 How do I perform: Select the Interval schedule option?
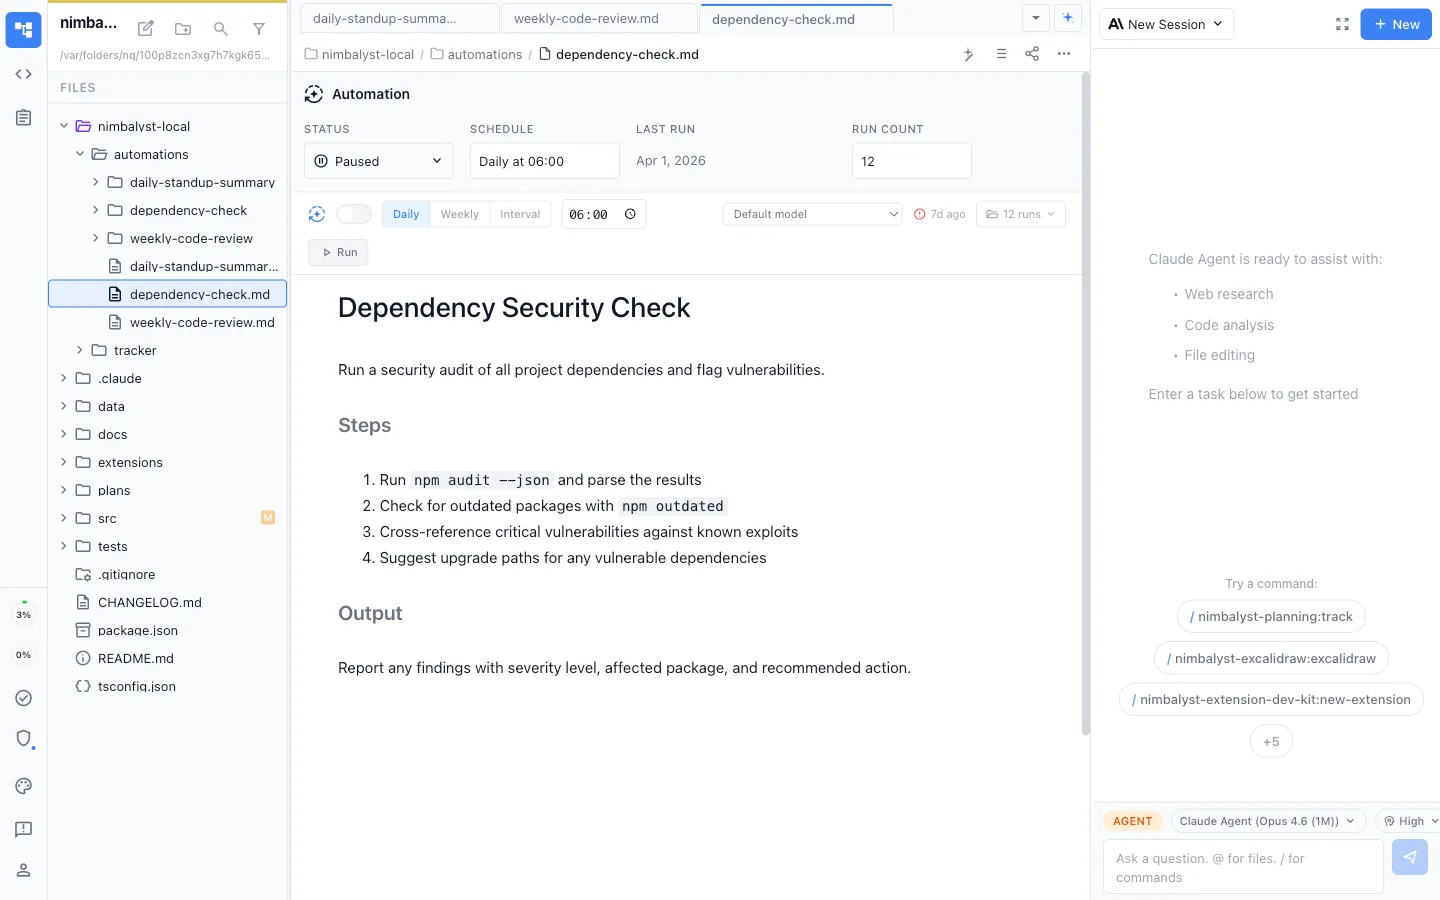(520, 214)
